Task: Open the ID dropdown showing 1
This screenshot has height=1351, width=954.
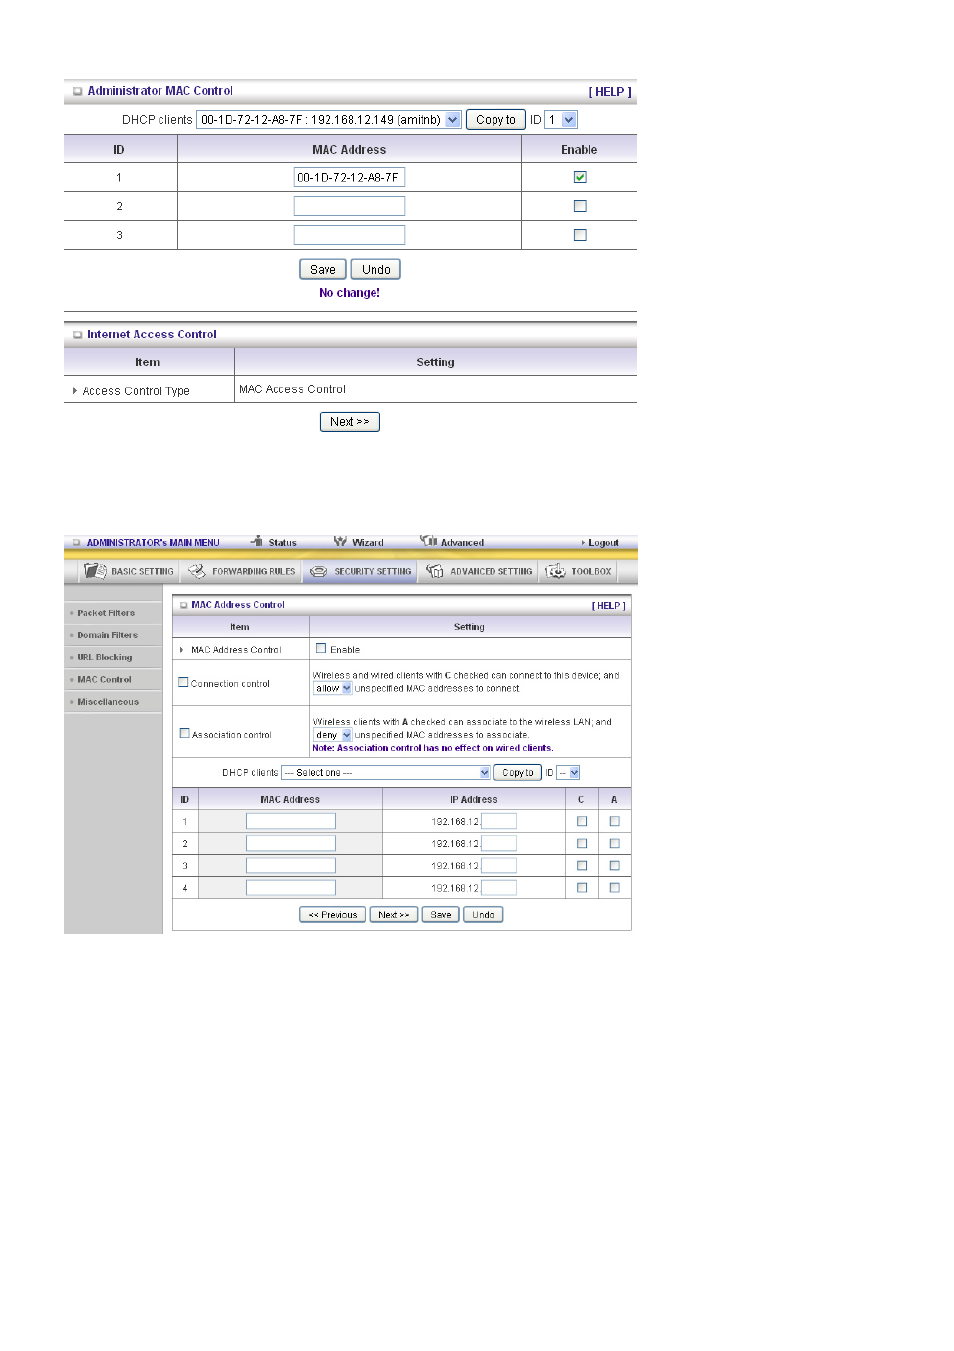Action: coord(561,120)
